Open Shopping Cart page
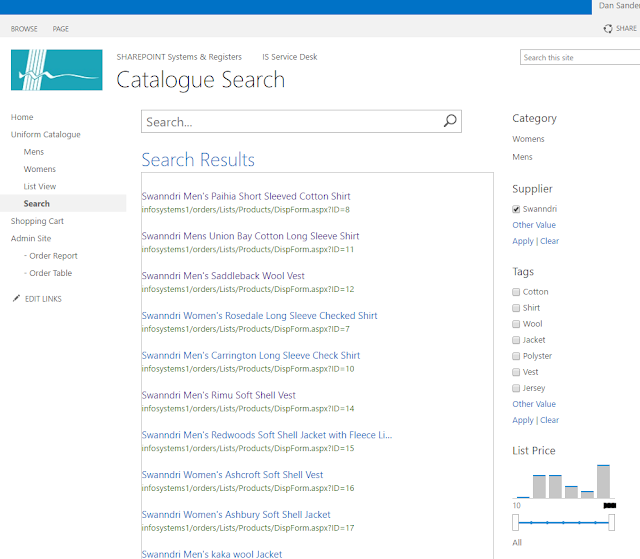The image size is (640, 559). coord(37,221)
